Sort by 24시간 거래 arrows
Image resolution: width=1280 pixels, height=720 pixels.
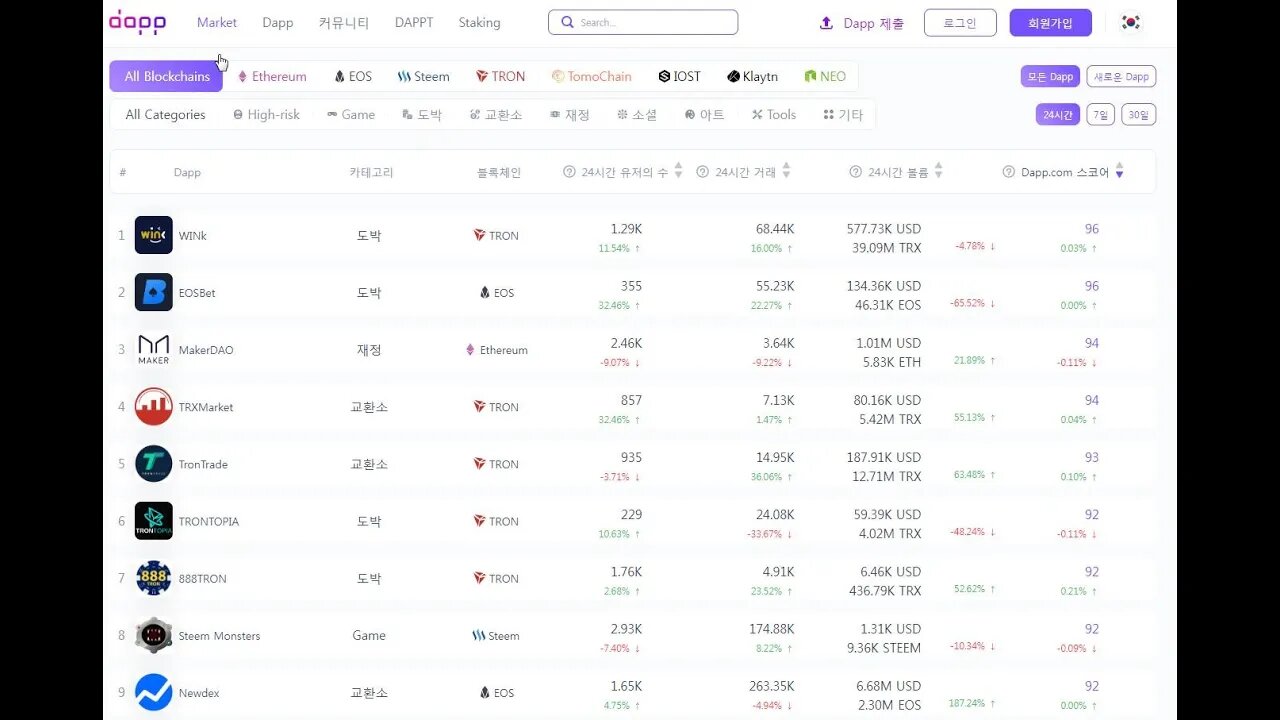coord(786,171)
